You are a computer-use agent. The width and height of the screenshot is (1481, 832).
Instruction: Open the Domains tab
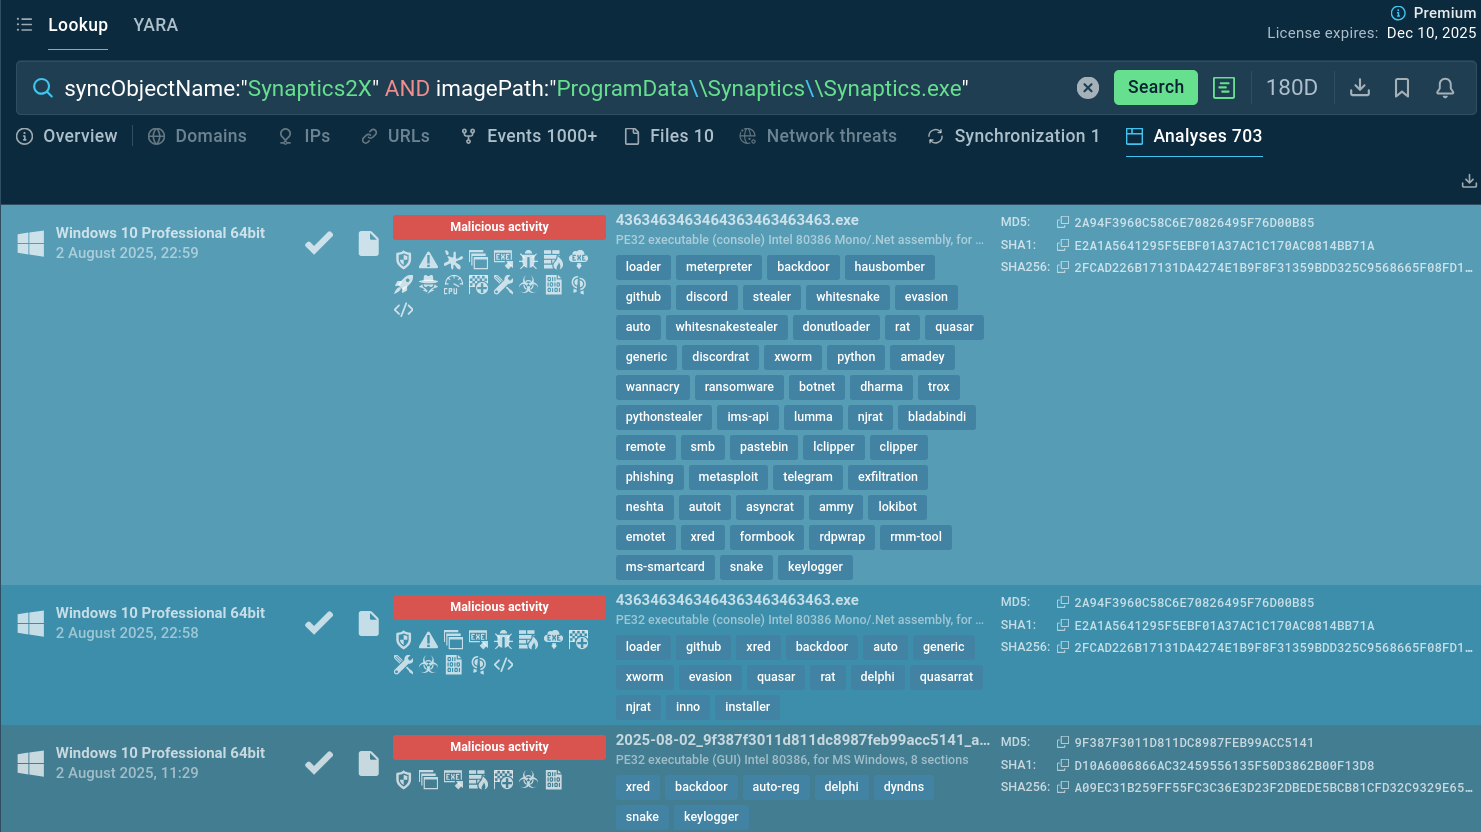click(197, 136)
